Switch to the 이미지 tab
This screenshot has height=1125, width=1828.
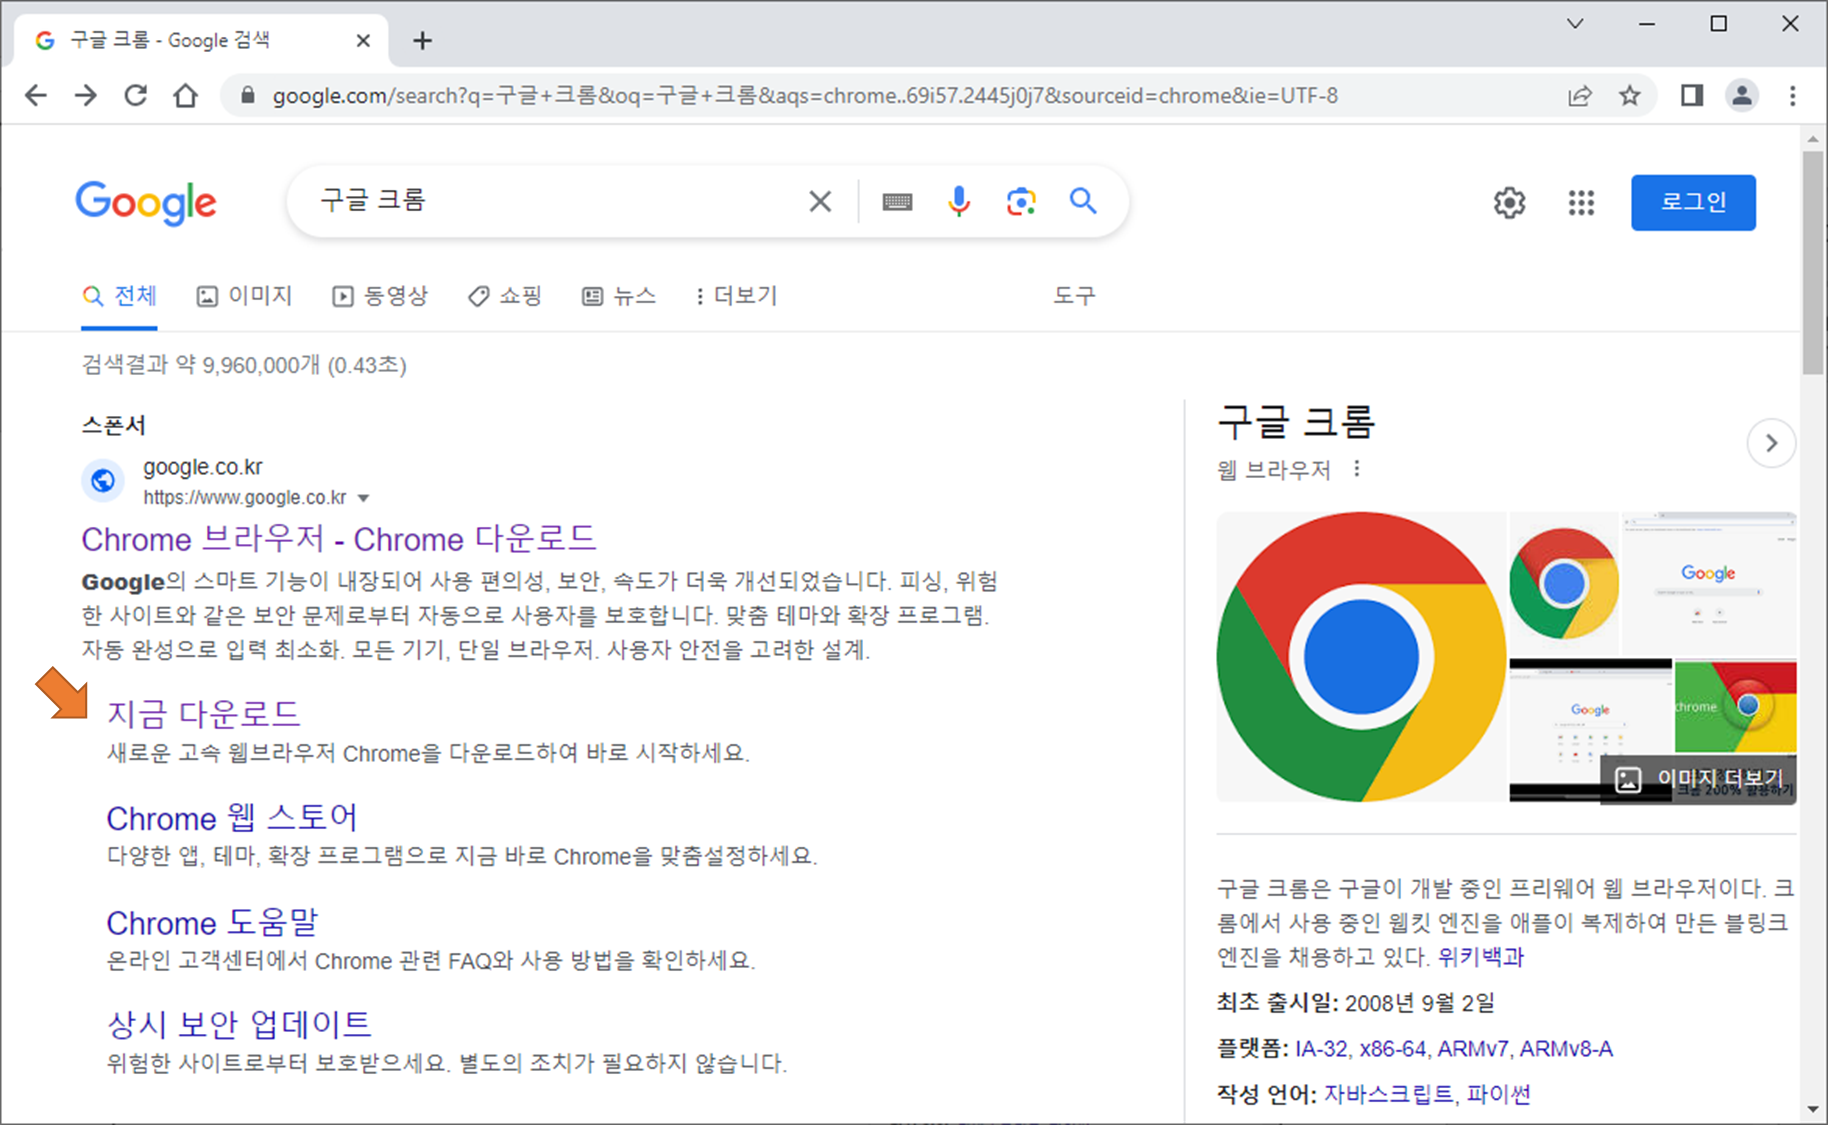point(244,296)
